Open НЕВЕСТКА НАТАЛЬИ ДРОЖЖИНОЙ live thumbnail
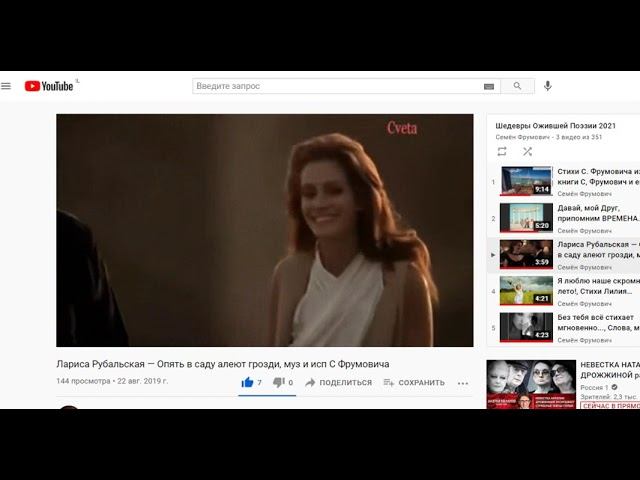This screenshot has width=640, height=480. click(x=531, y=384)
